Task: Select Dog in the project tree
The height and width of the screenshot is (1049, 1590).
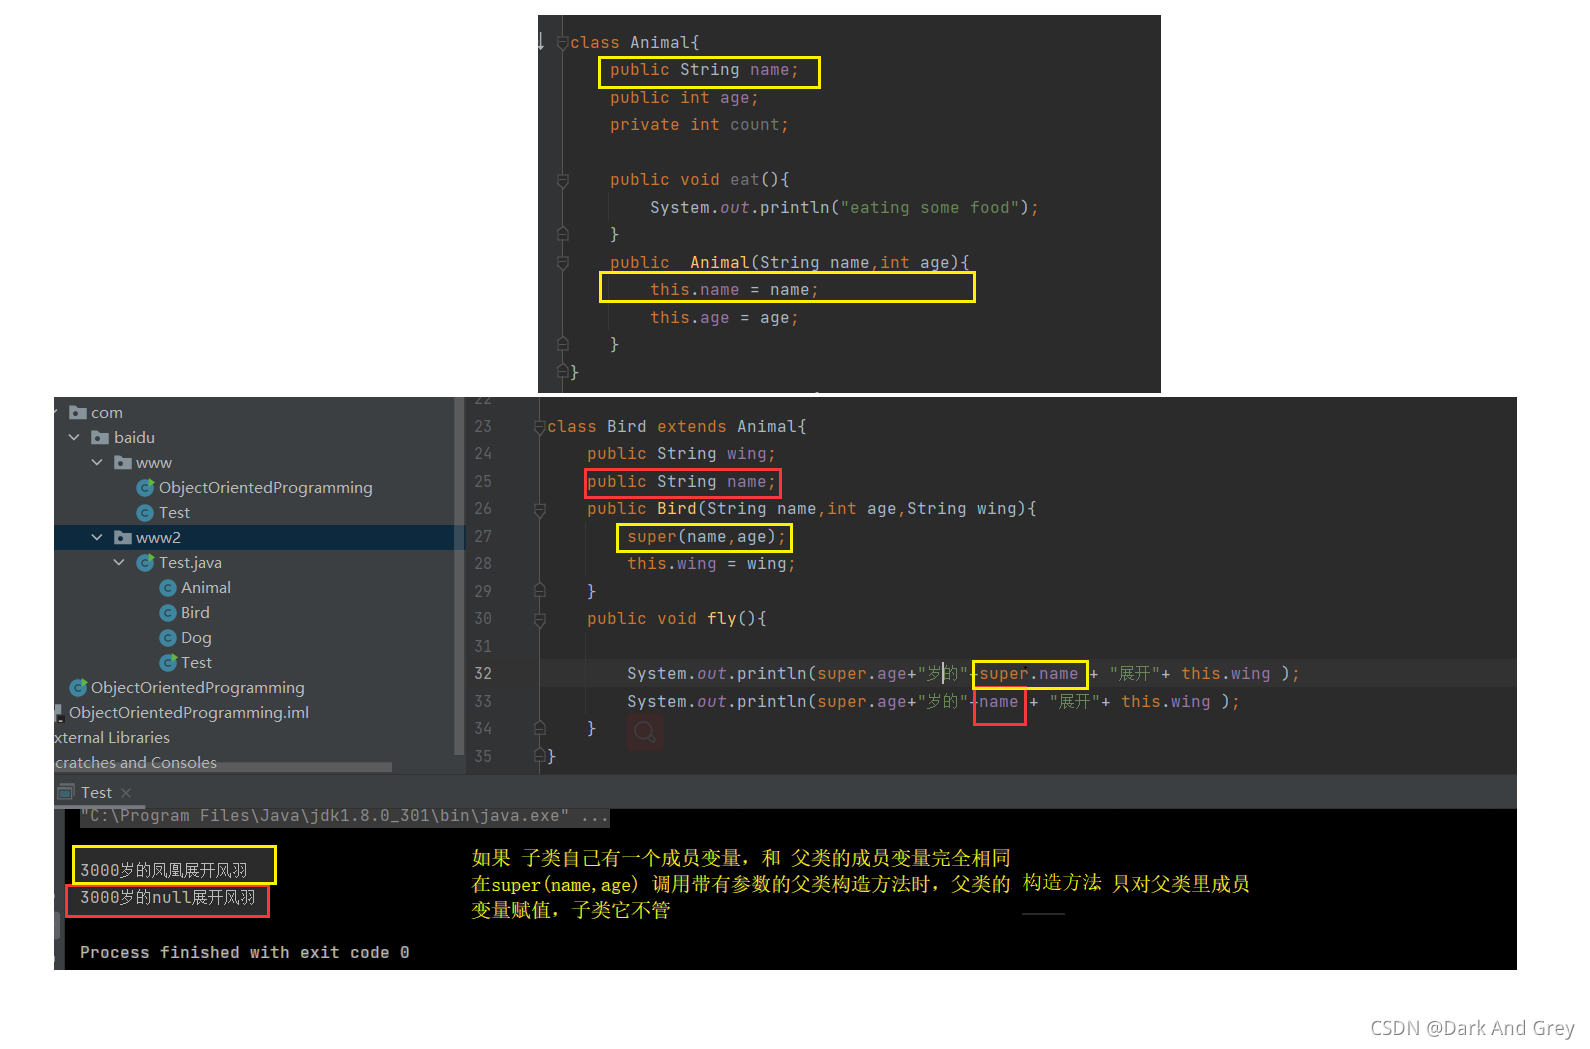Action: pos(196,638)
